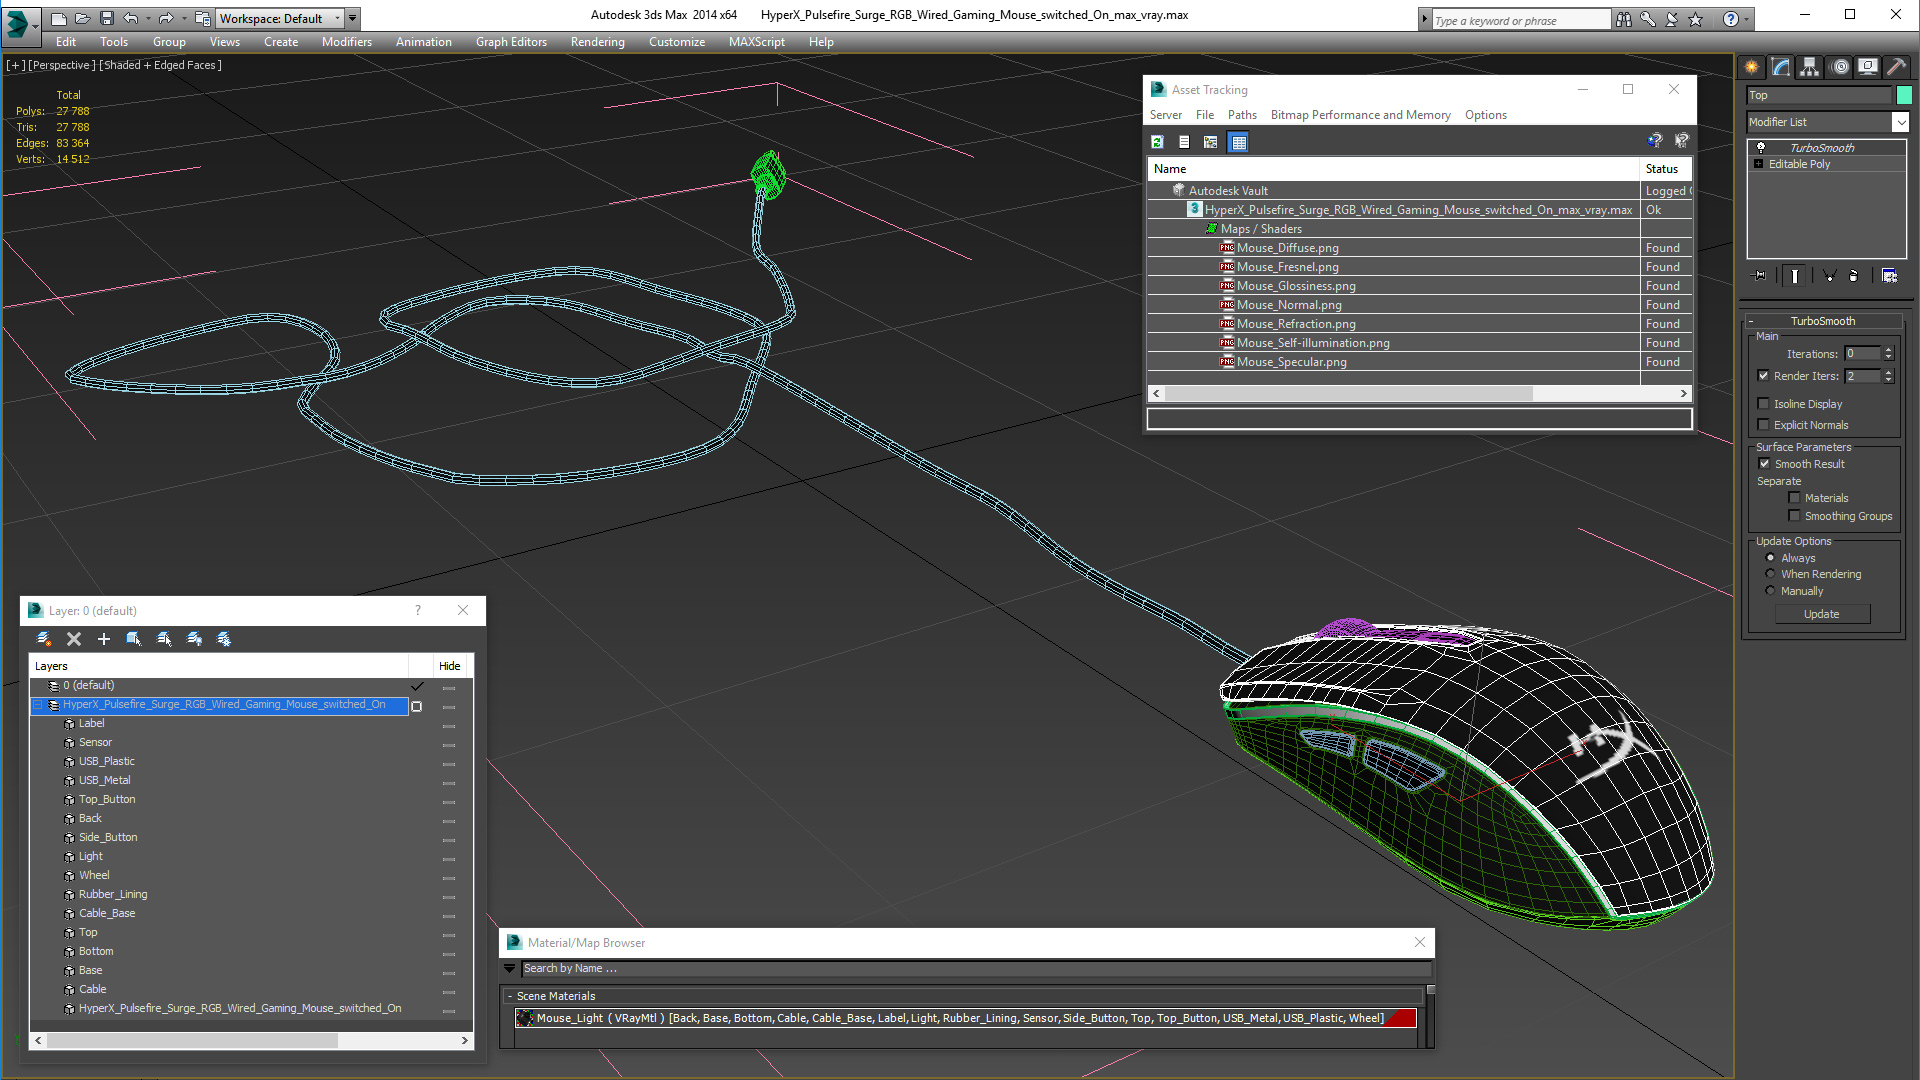1920x1080 pixels.
Task: Click Add Selected Objects plus icon in Layer dialog
Action: pyautogui.click(x=104, y=639)
